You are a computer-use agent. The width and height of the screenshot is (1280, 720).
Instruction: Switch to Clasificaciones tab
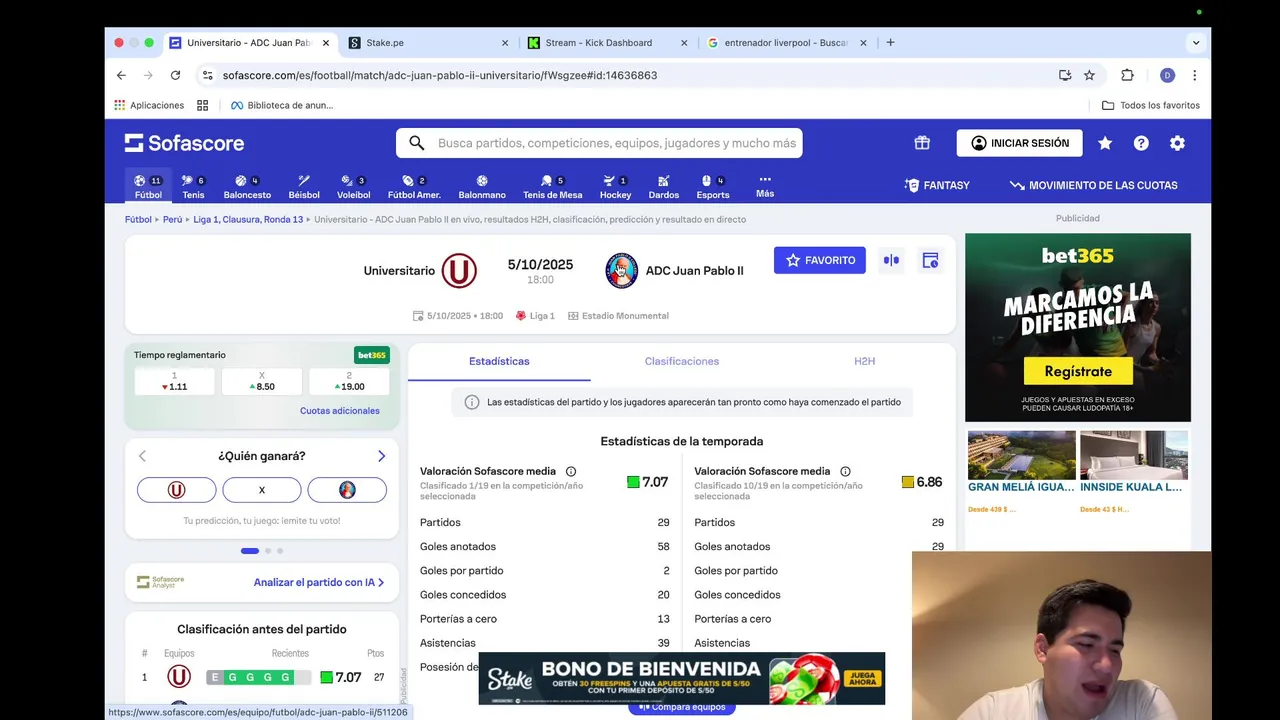coord(682,361)
